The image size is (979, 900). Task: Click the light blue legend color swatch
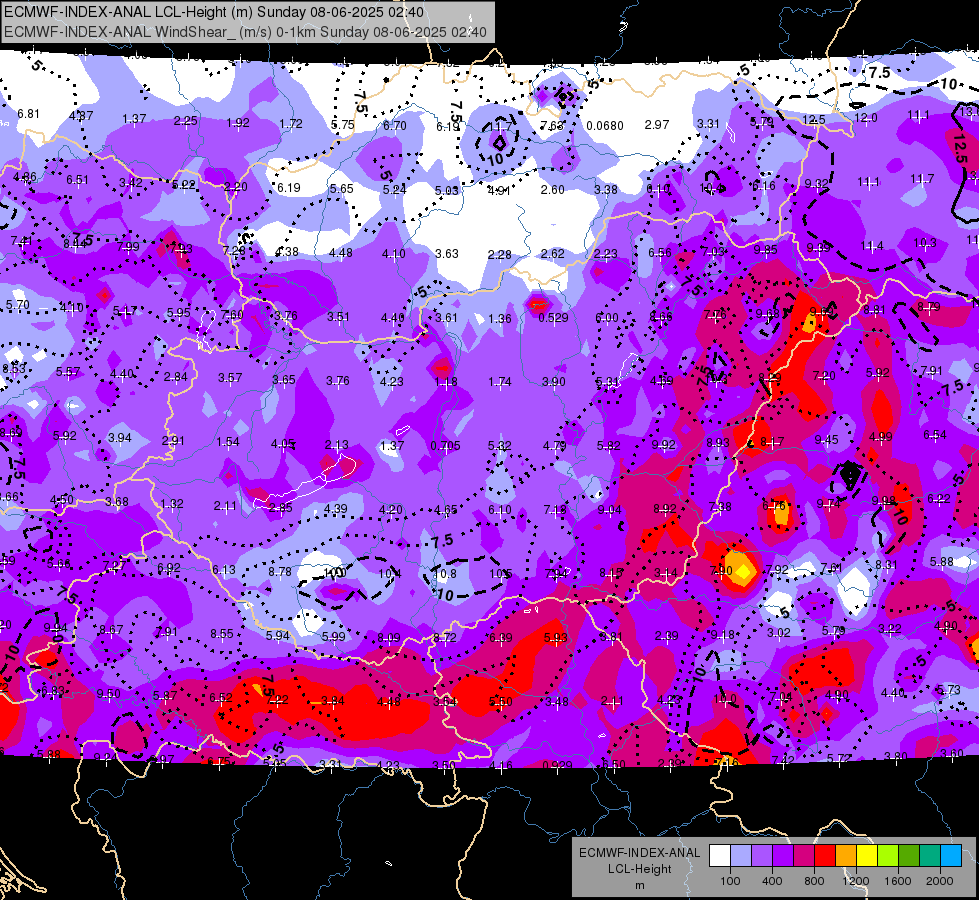(740, 856)
